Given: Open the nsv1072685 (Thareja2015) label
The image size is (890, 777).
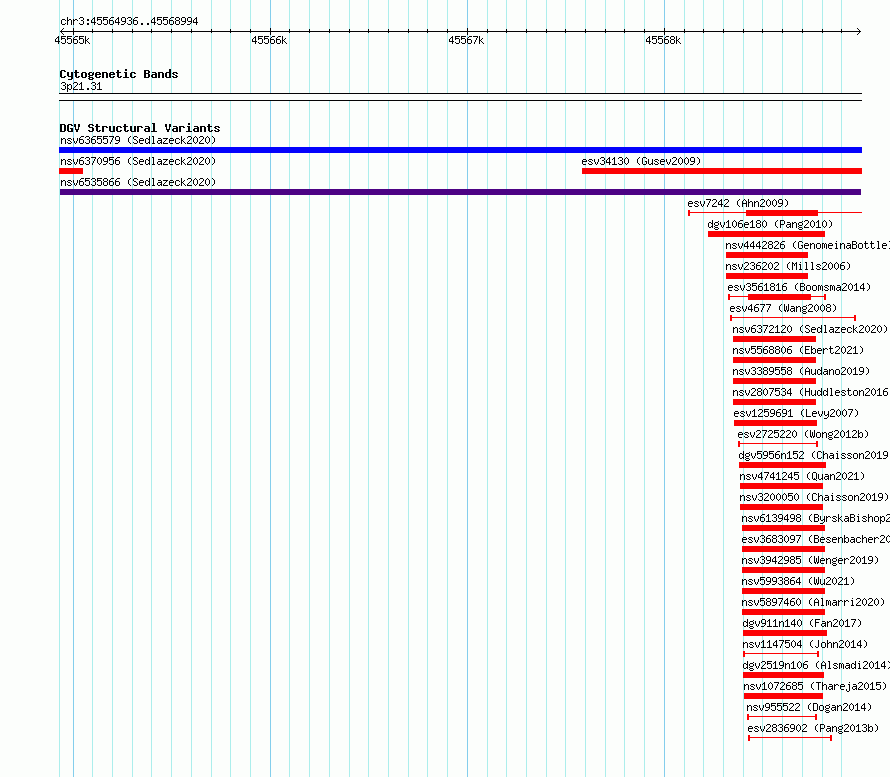Looking at the screenshot, I should click(815, 686).
